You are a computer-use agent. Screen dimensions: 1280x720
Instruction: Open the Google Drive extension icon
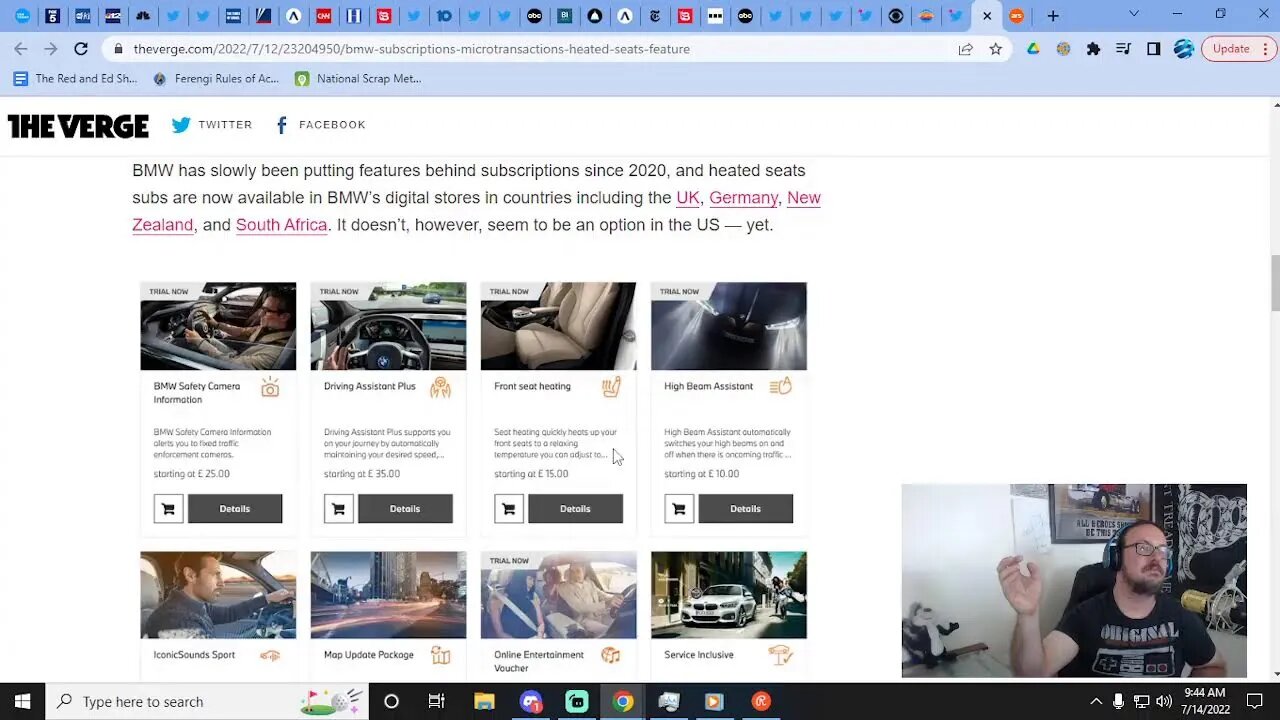point(1033,49)
